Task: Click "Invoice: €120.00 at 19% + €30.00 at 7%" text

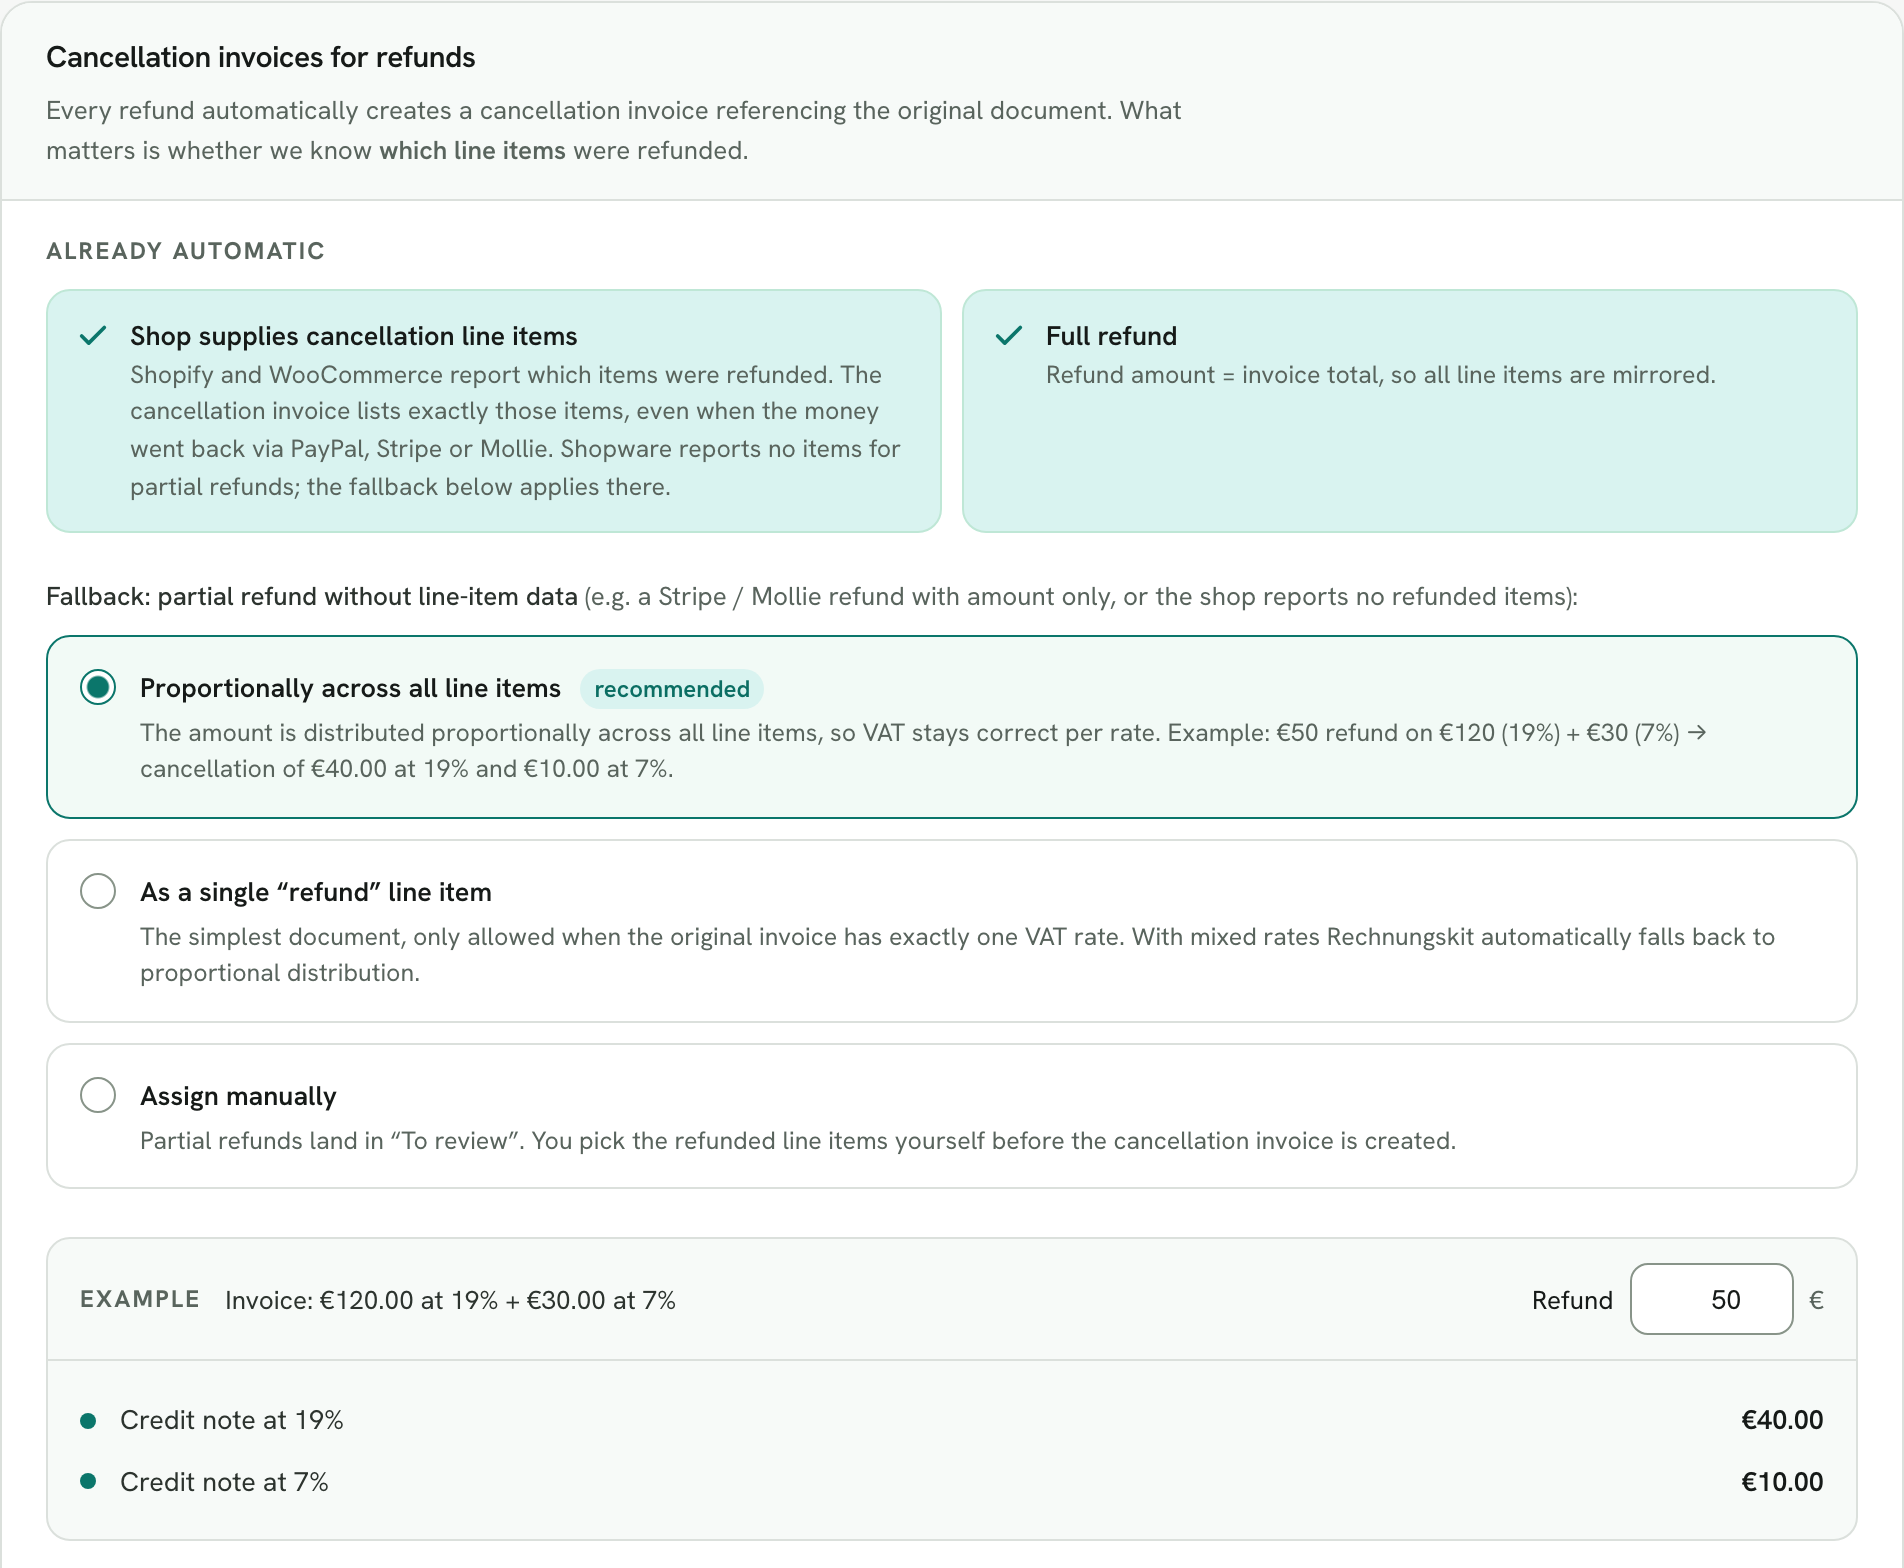Action: pyautogui.click(x=450, y=1300)
